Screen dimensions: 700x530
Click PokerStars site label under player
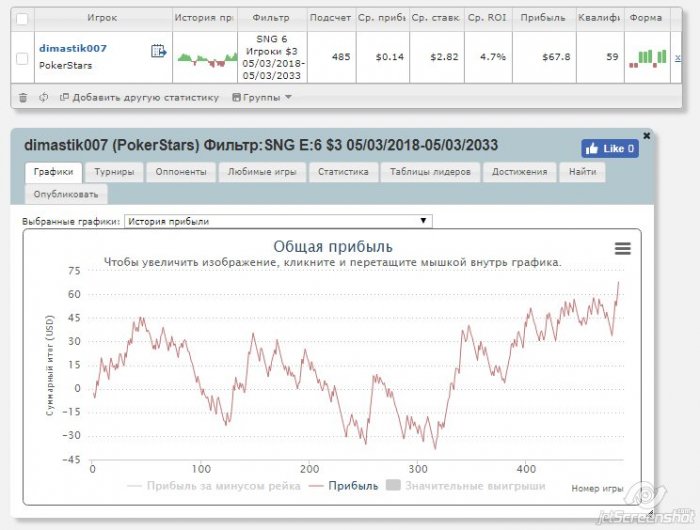pyautogui.click(x=66, y=66)
